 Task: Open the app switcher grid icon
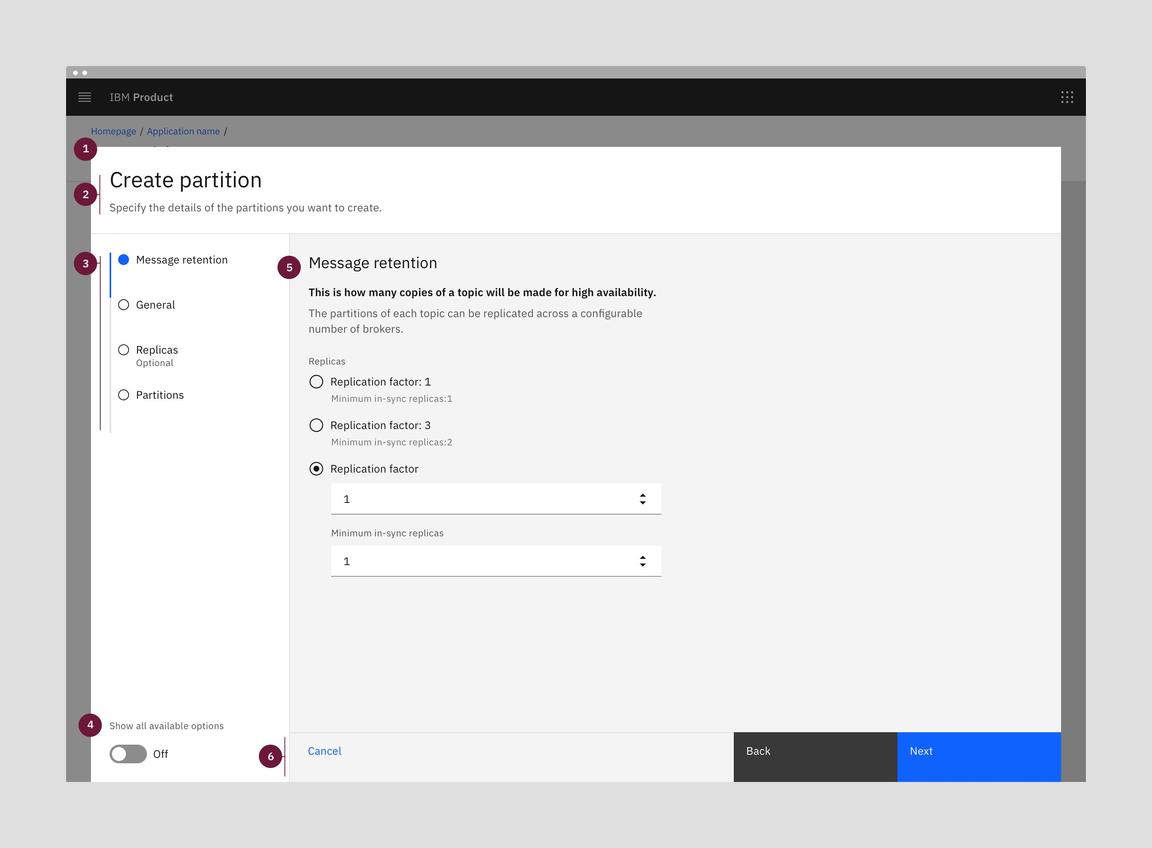[x=1067, y=97]
